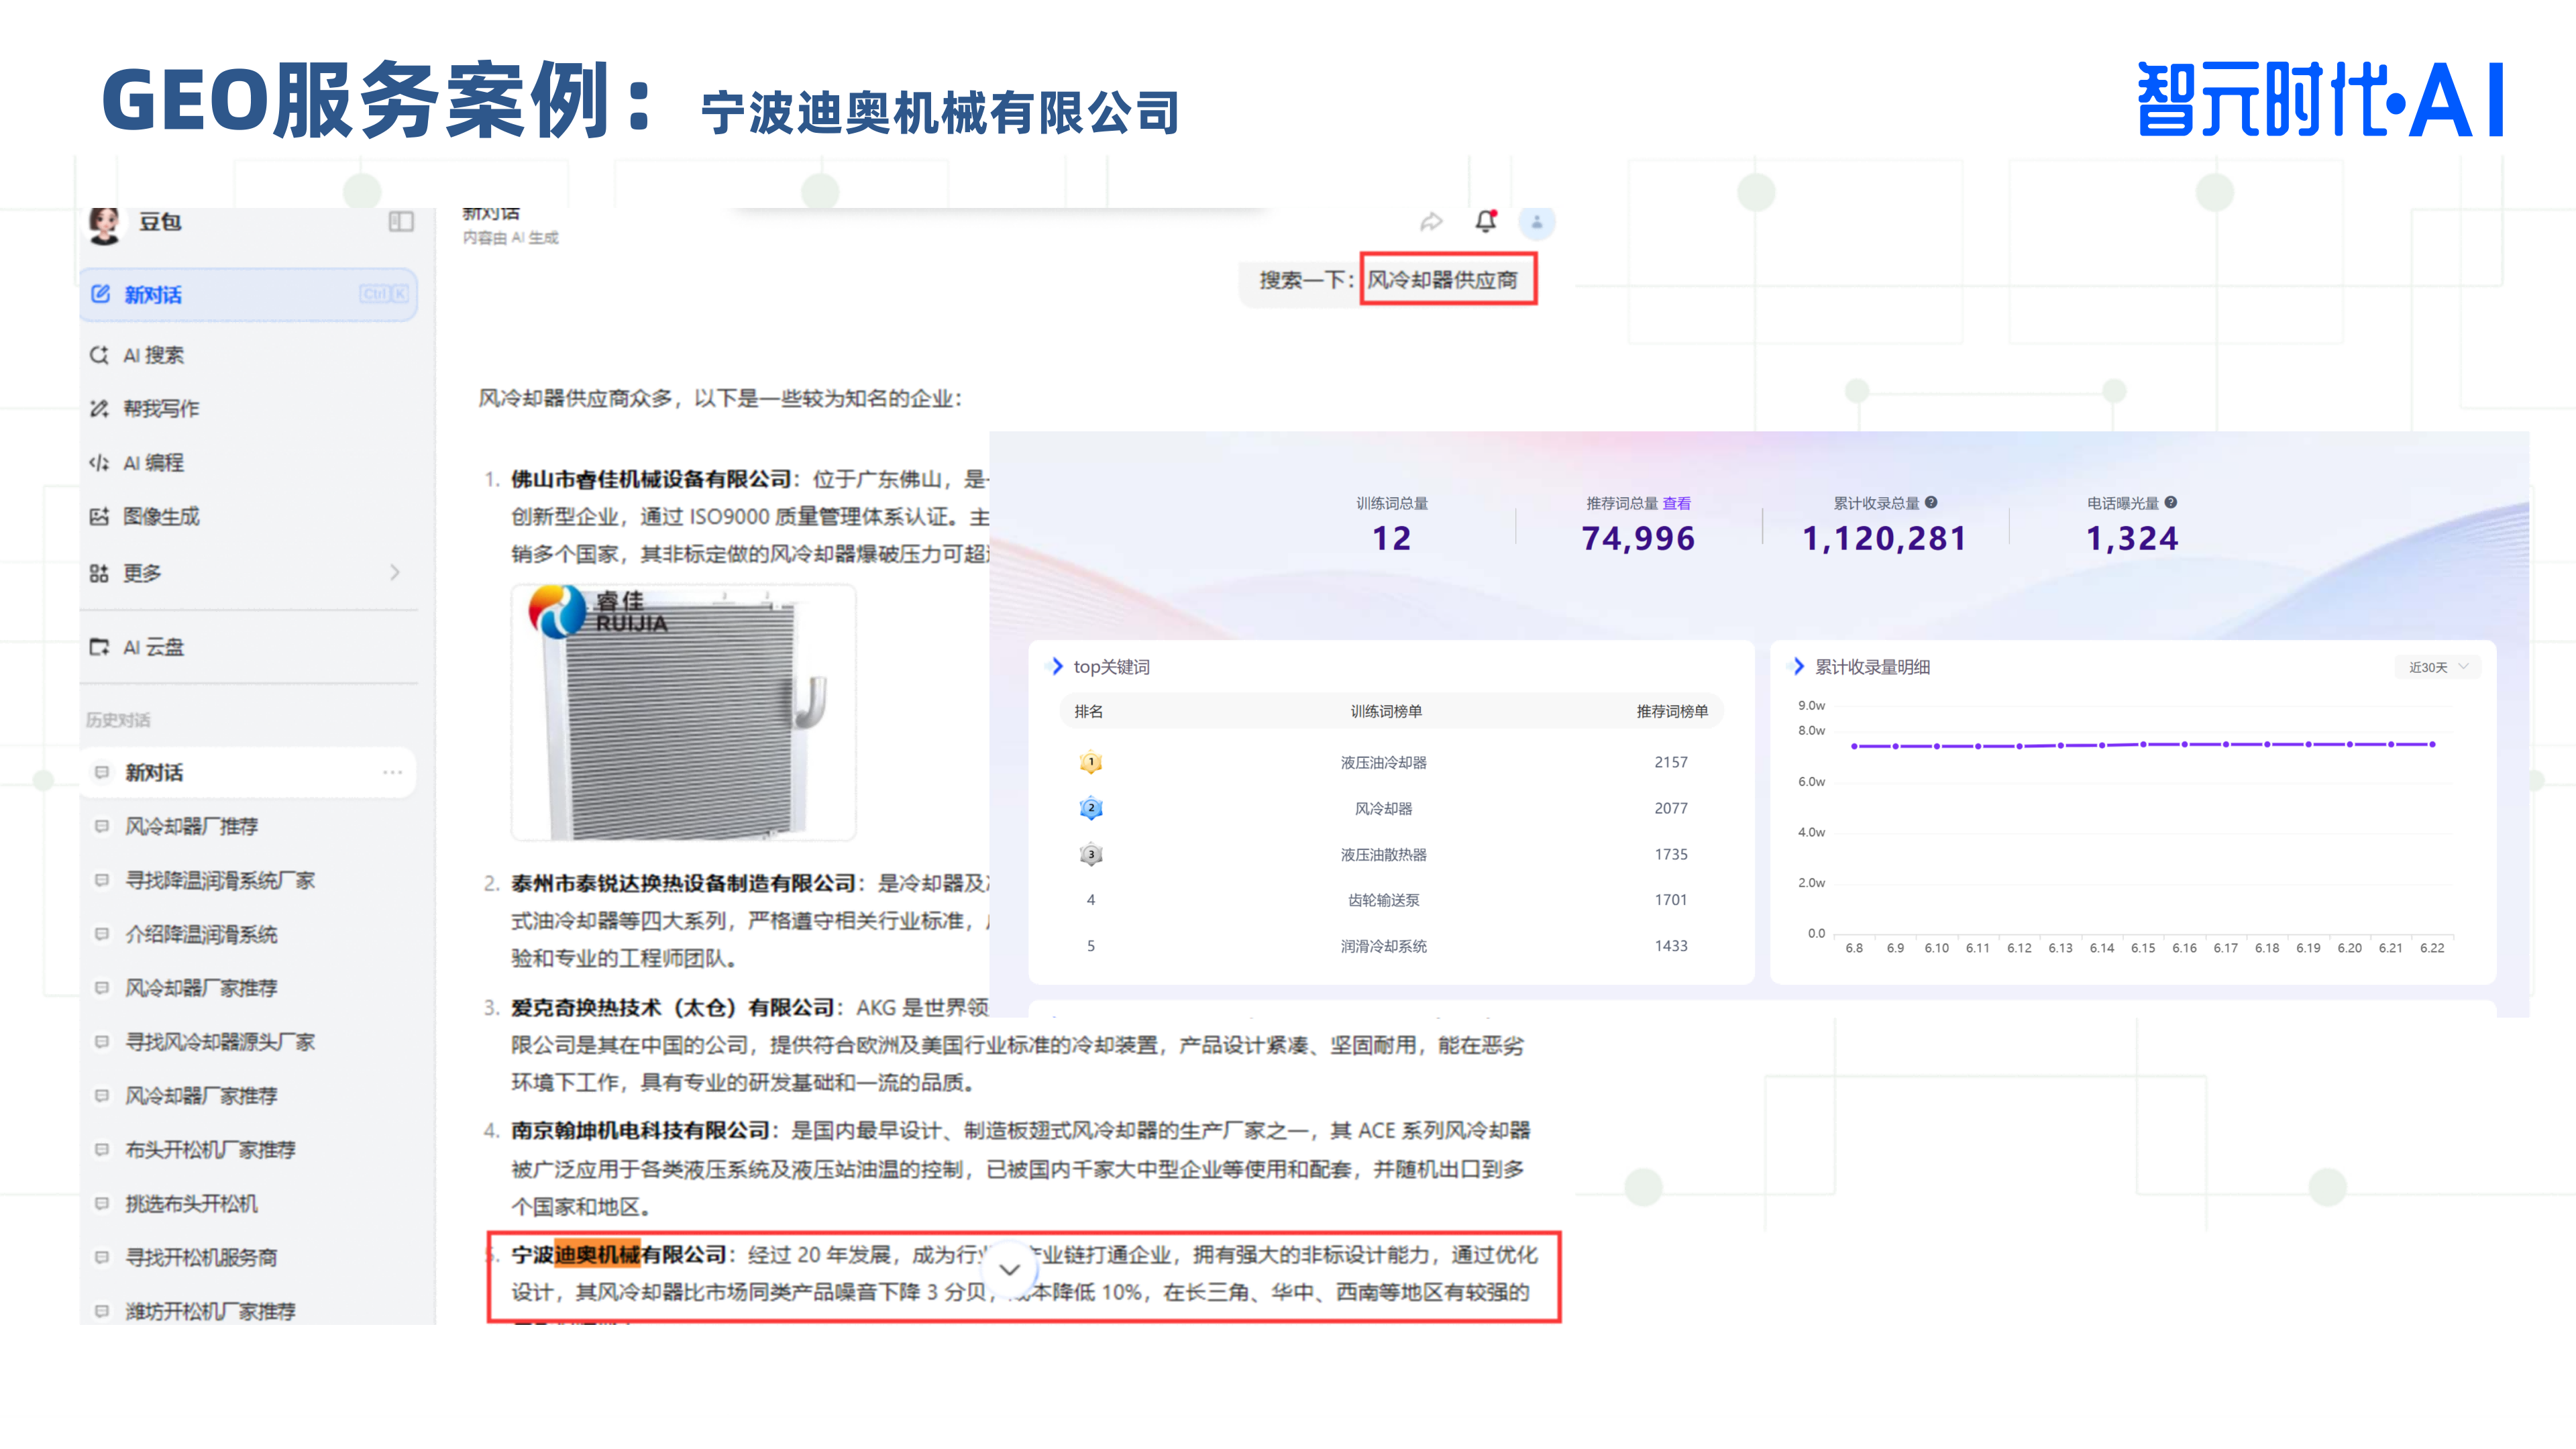This screenshot has width=2576, height=1449.
Task: Open options for current 新对话 history item
Action: 392,772
